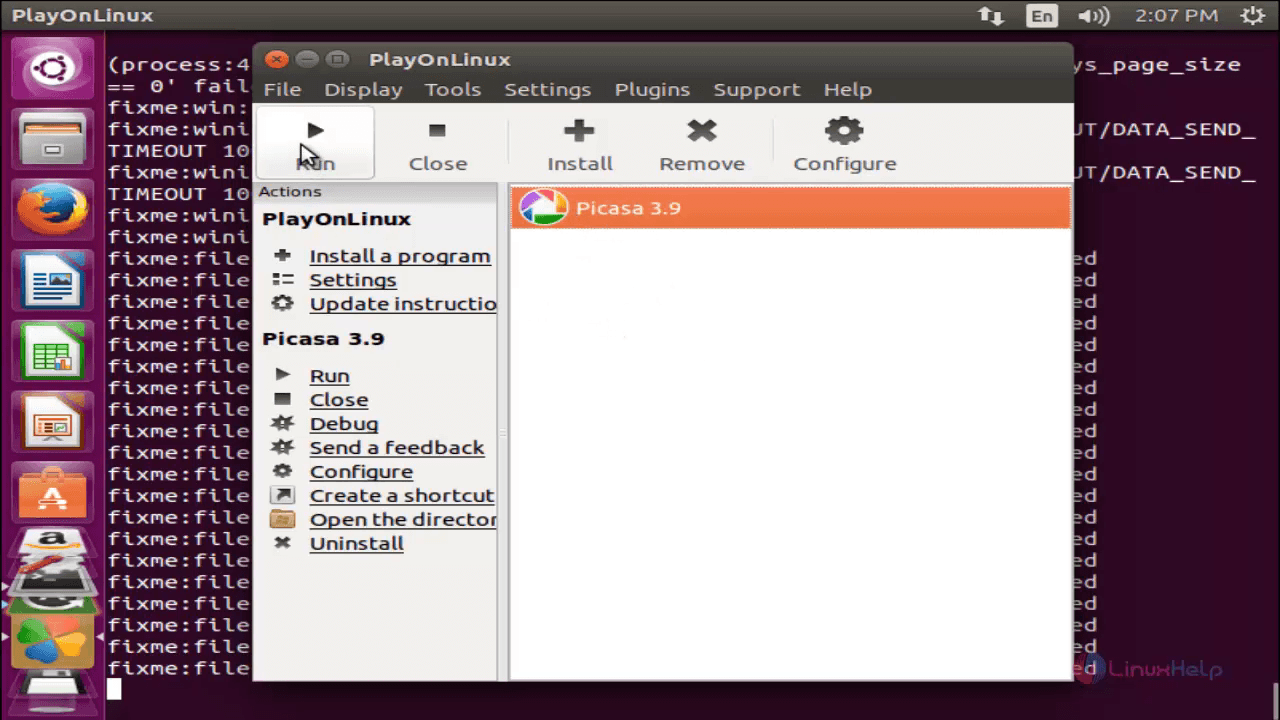
Task: Launch LibreOffice Impress from the launcher
Action: pyautogui.click(x=53, y=422)
